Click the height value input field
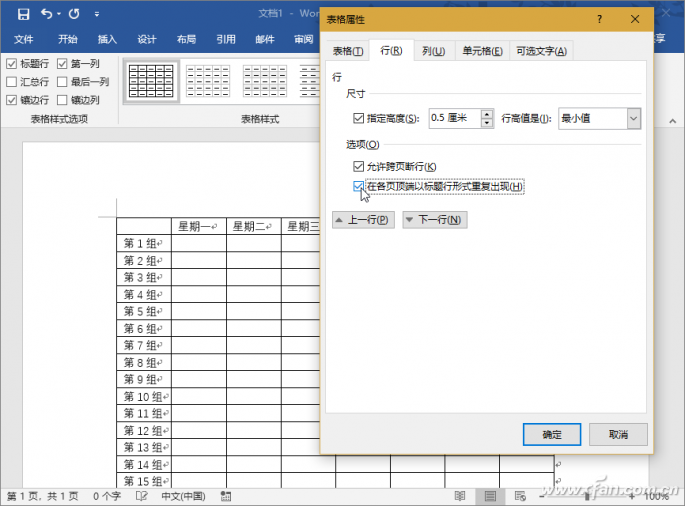Screen dimensions: 685x506 click(454, 118)
